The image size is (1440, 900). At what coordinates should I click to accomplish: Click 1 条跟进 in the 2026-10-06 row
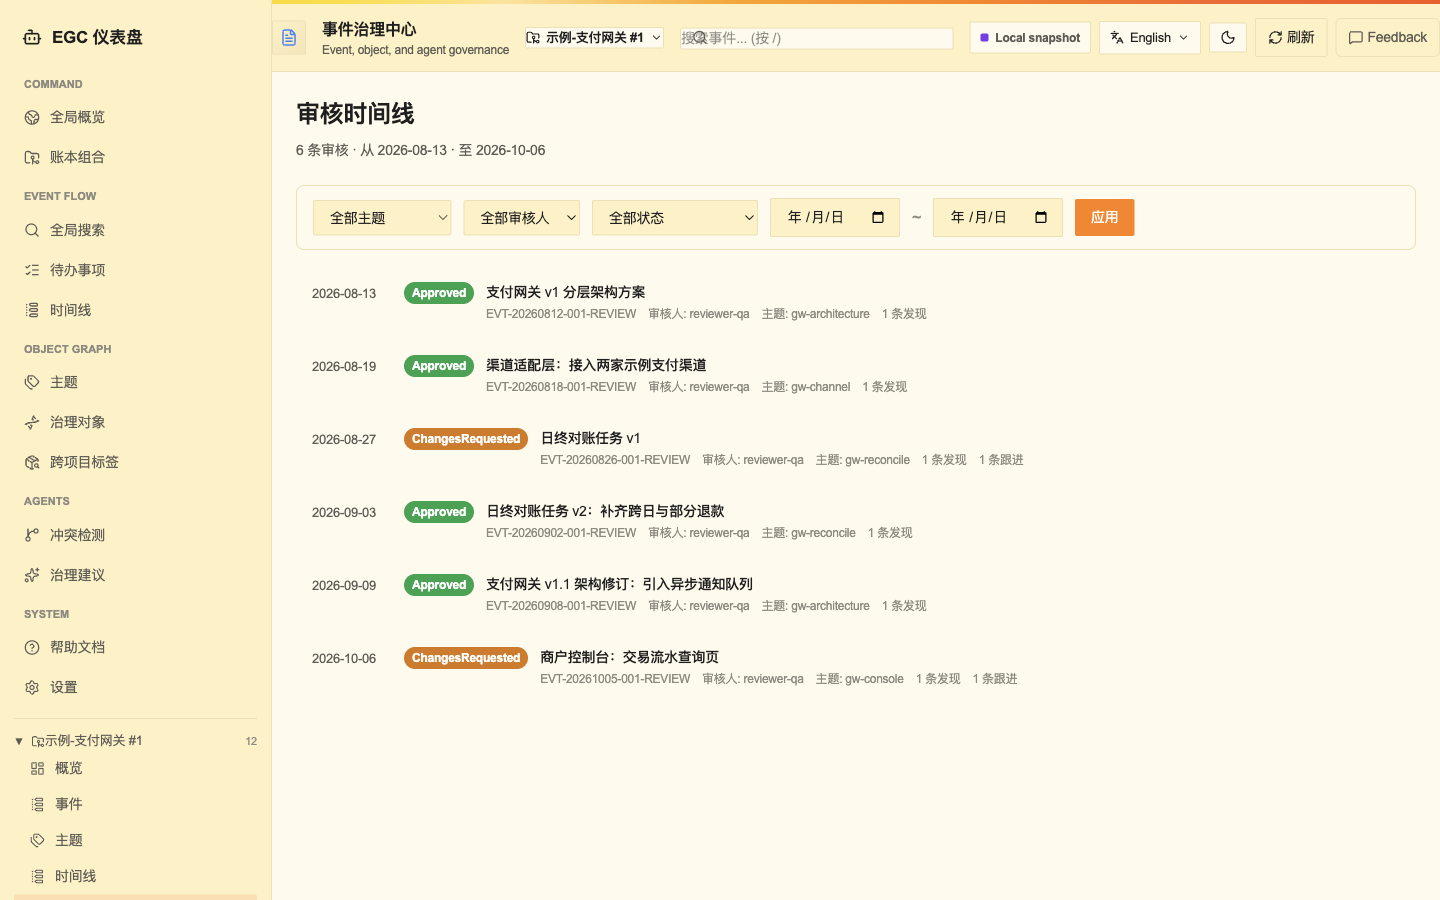click(x=995, y=679)
